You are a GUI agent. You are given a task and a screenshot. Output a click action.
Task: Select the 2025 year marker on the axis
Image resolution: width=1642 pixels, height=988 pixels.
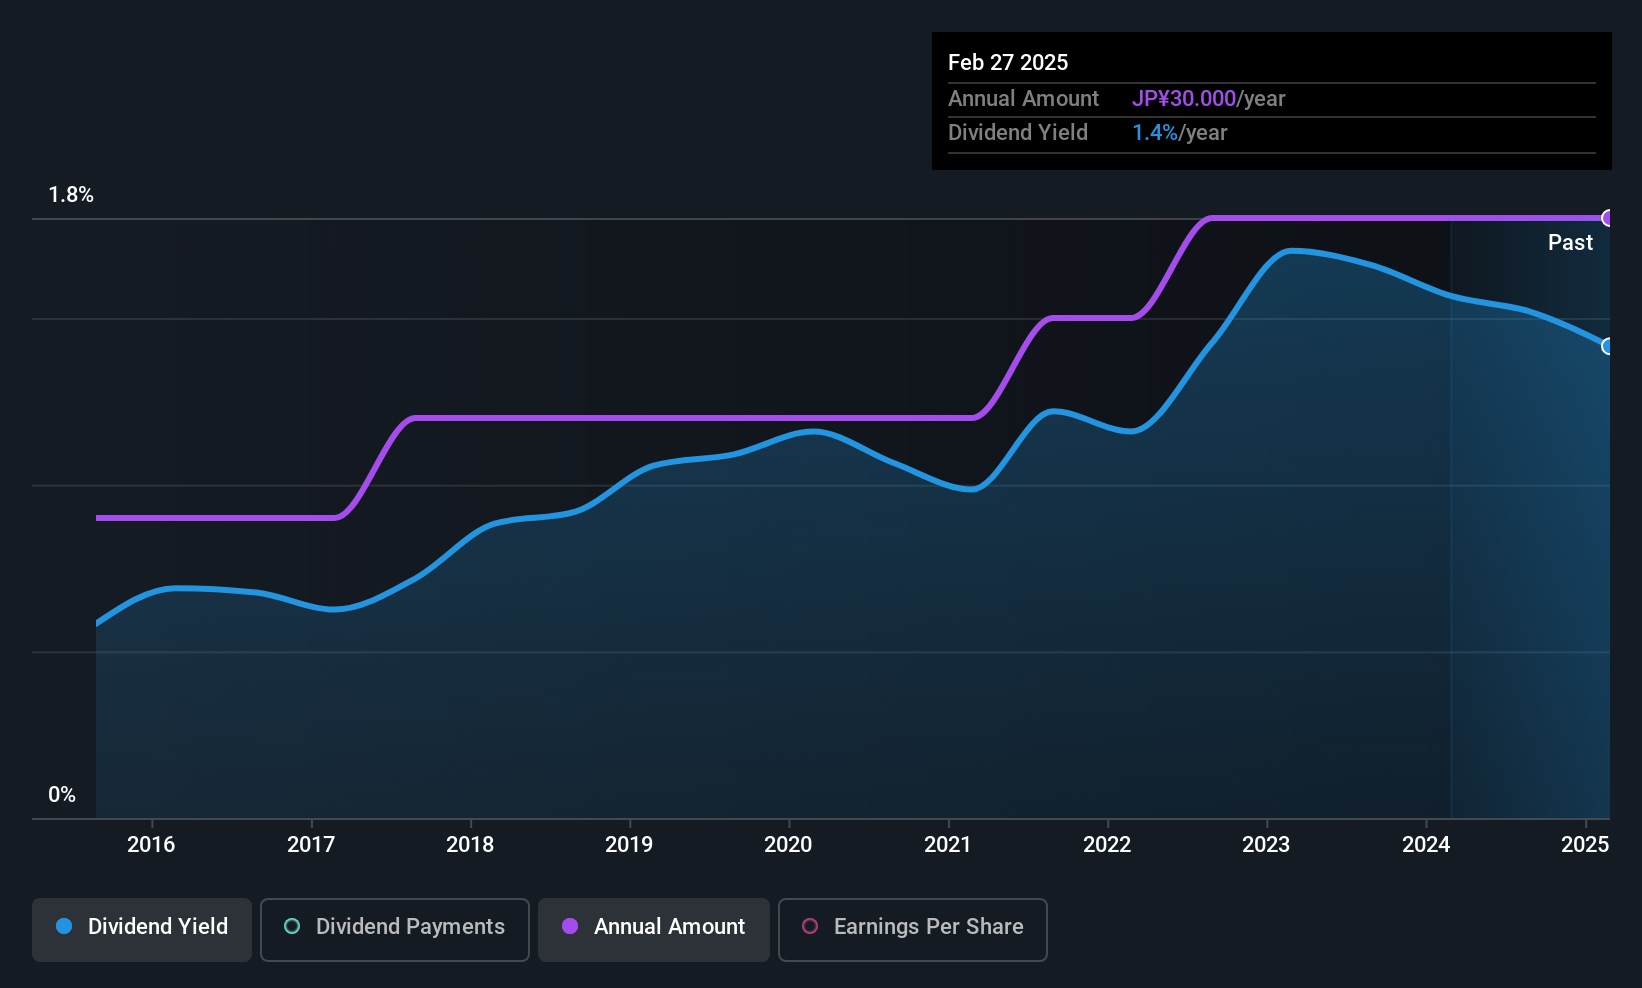1585,845
